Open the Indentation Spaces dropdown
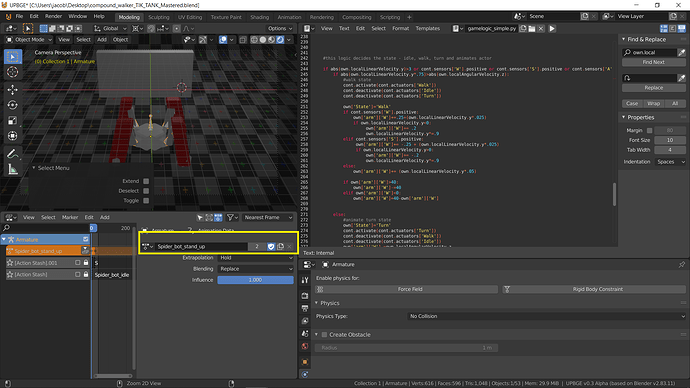 [670, 162]
